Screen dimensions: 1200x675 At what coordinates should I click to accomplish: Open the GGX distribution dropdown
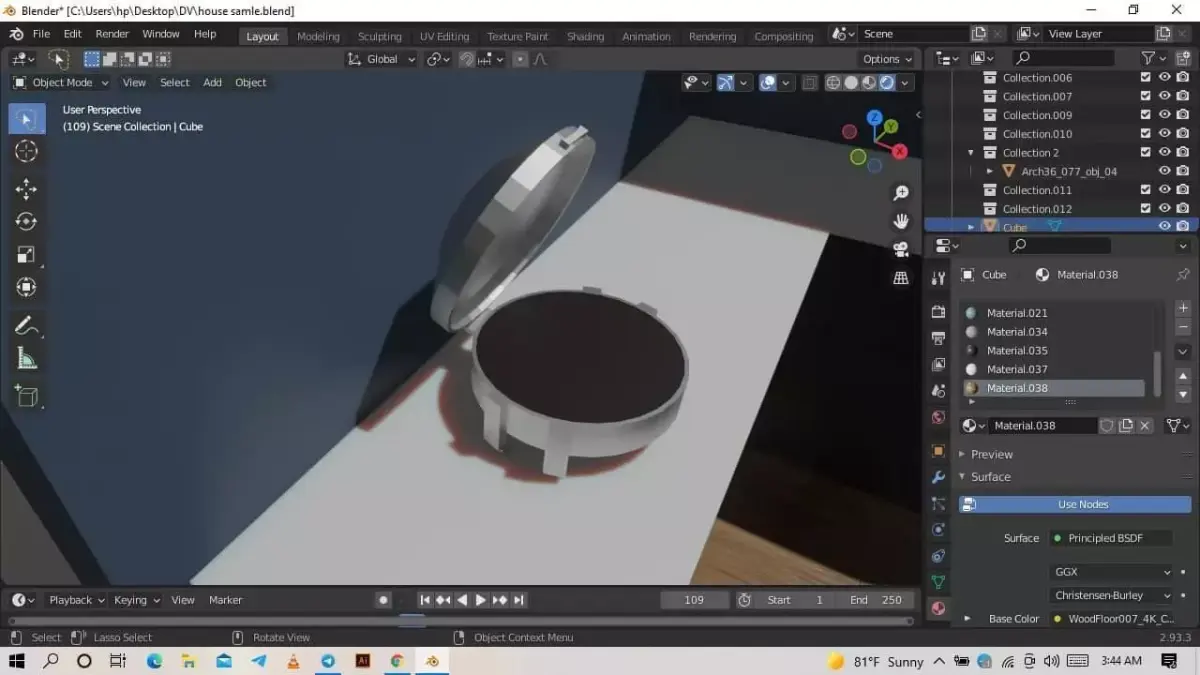click(1110, 571)
